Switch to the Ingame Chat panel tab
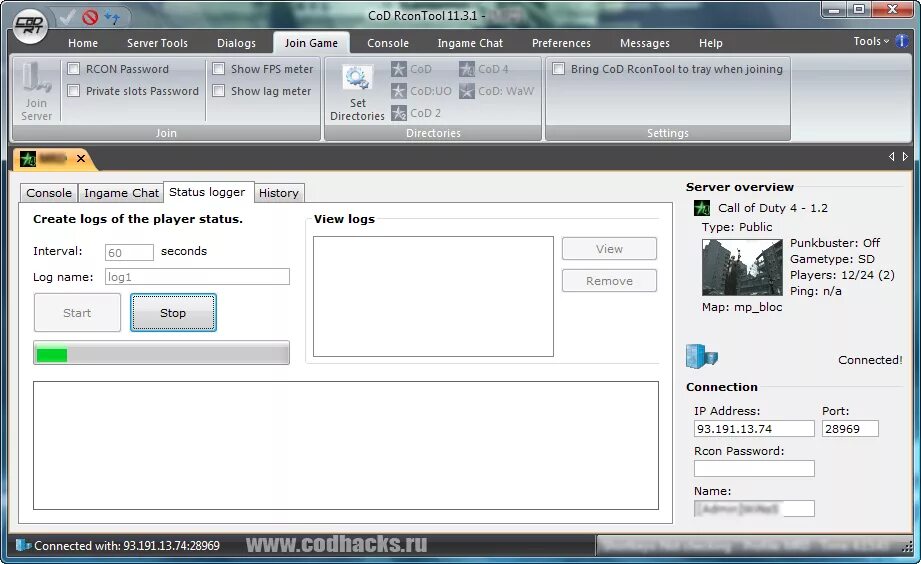The image size is (921, 564). coord(121,193)
